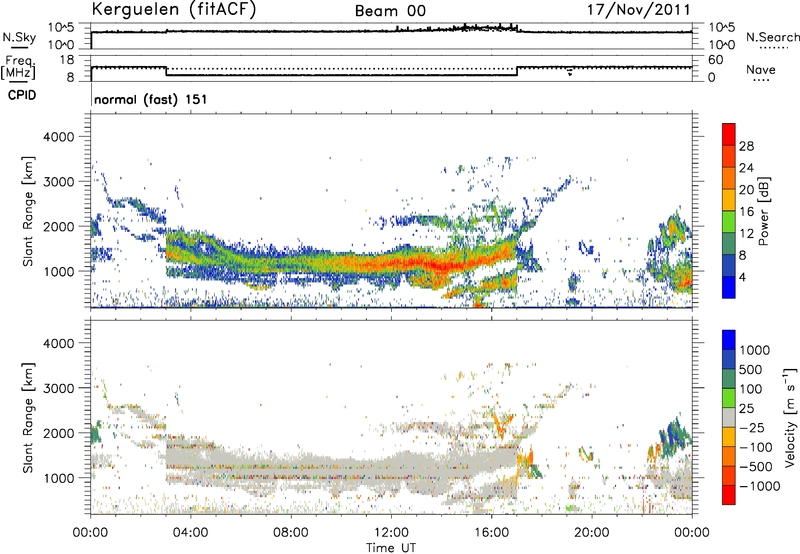Click the red bottom of the velocity colorbar
The width and height of the screenshot is (800, 554).
[729, 495]
